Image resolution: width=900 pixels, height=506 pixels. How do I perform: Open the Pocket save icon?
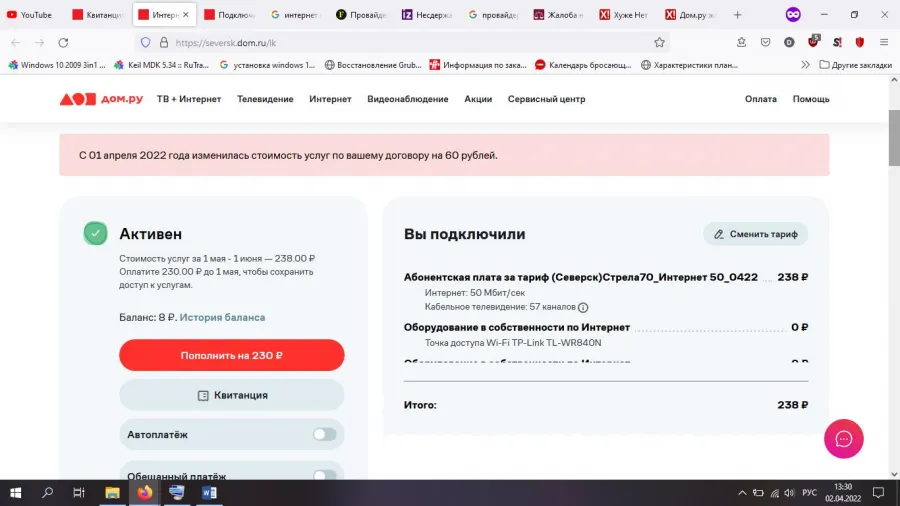(x=765, y=42)
